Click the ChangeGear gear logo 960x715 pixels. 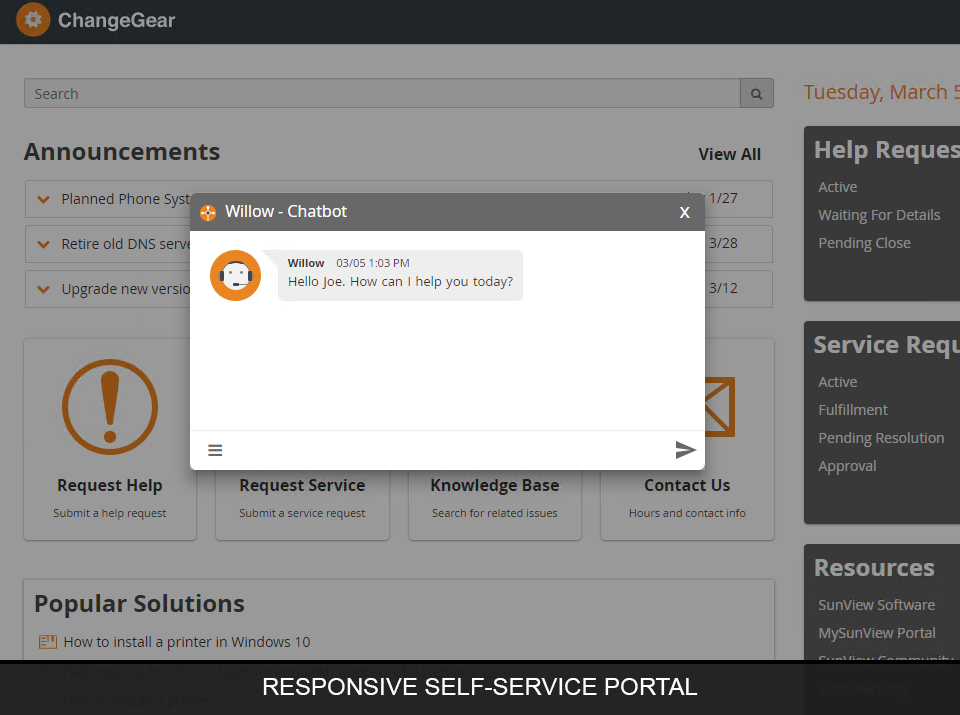pos(33,19)
